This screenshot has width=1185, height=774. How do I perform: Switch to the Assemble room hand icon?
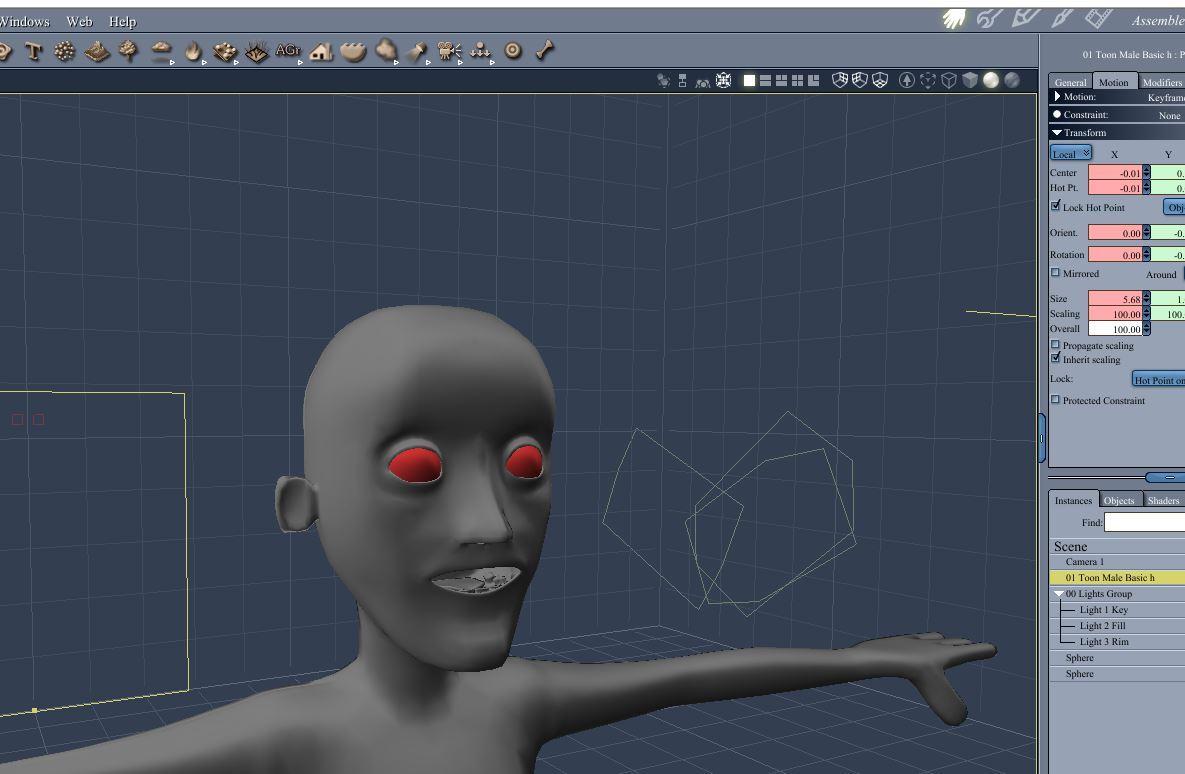[954, 18]
